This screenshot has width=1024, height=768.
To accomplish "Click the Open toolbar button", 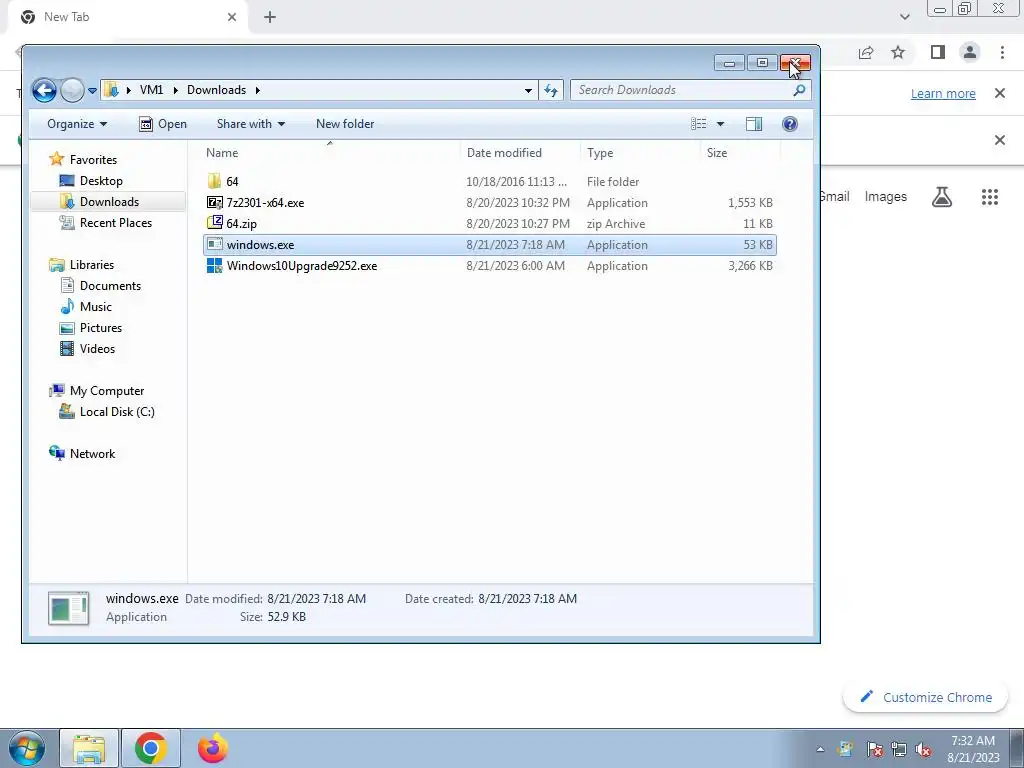I will coord(163,124).
